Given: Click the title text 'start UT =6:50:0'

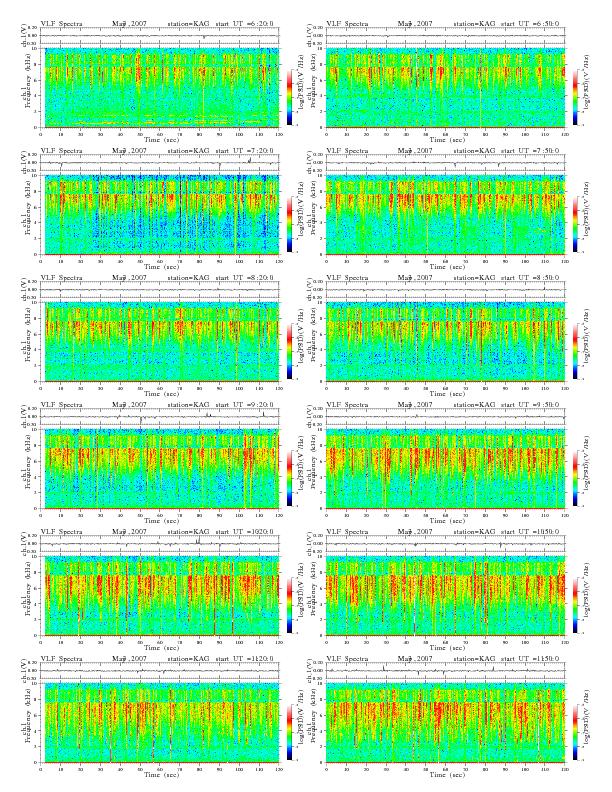Looking at the screenshot, I should 531,24.
